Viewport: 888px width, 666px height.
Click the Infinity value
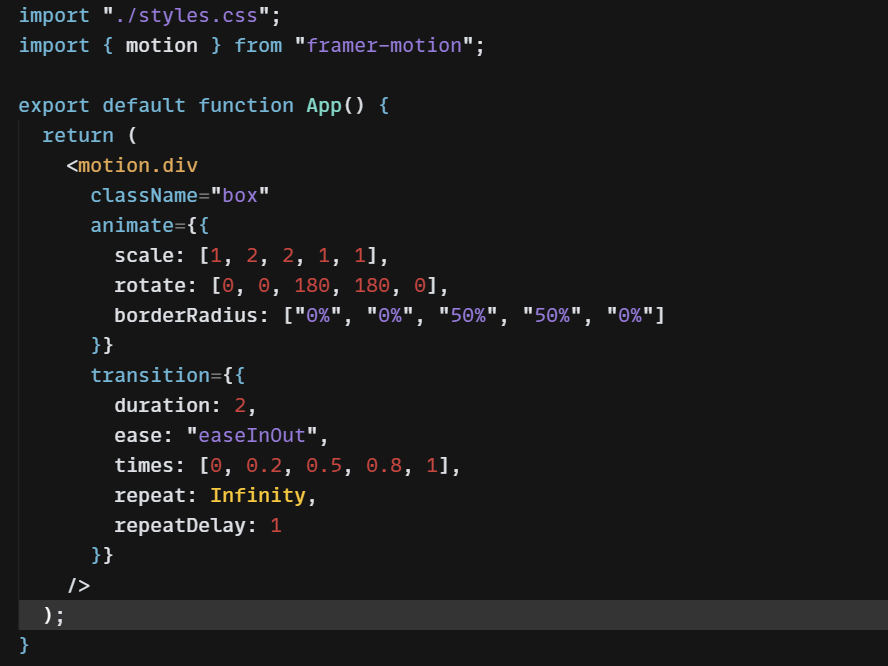click(258, 496)
